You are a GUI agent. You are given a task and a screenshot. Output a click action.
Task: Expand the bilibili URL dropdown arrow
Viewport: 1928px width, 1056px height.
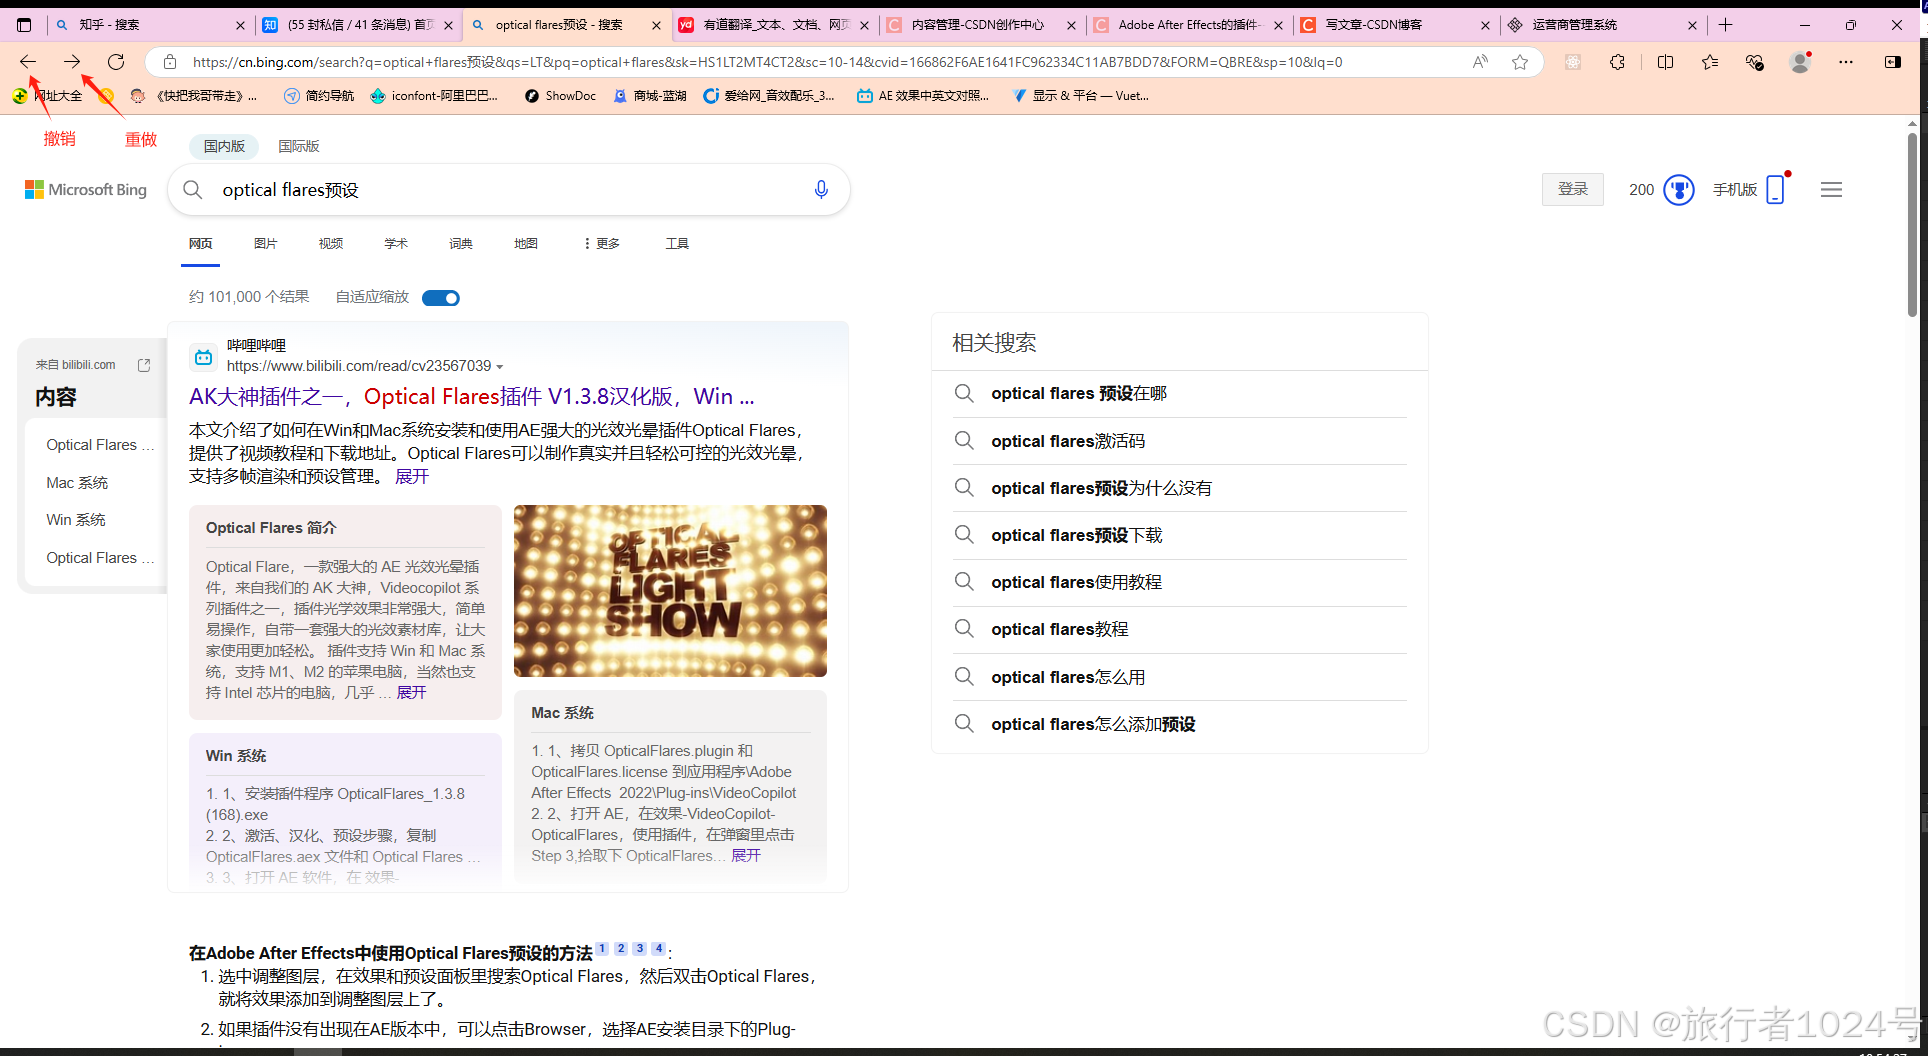click(x=500, y=367)
